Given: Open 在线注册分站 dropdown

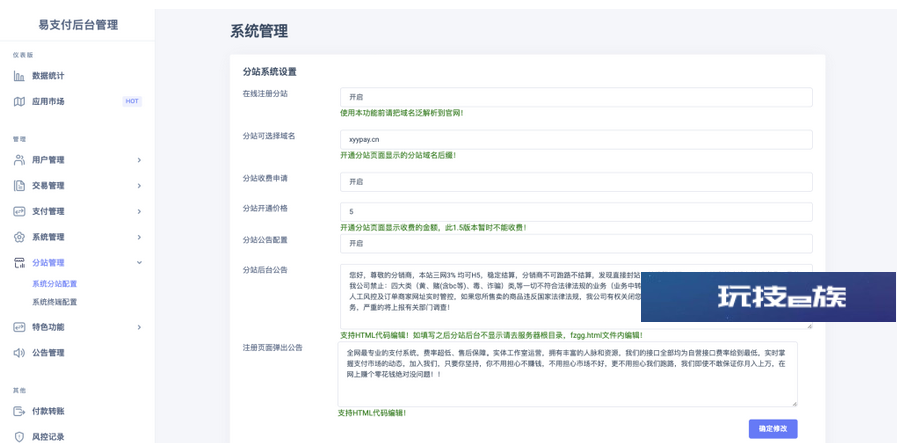Looking at the screenshot, I should pos(576,97).
